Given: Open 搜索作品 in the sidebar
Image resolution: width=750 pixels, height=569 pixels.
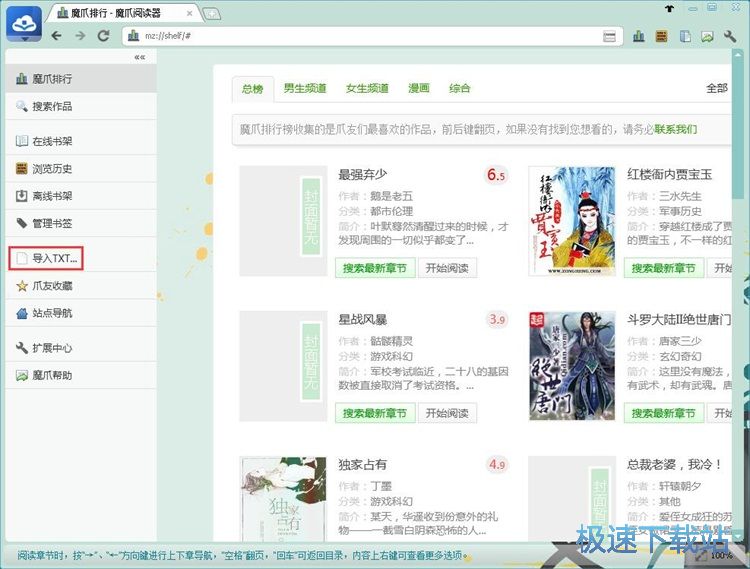Looking at the screenshot, I should 81,106.
